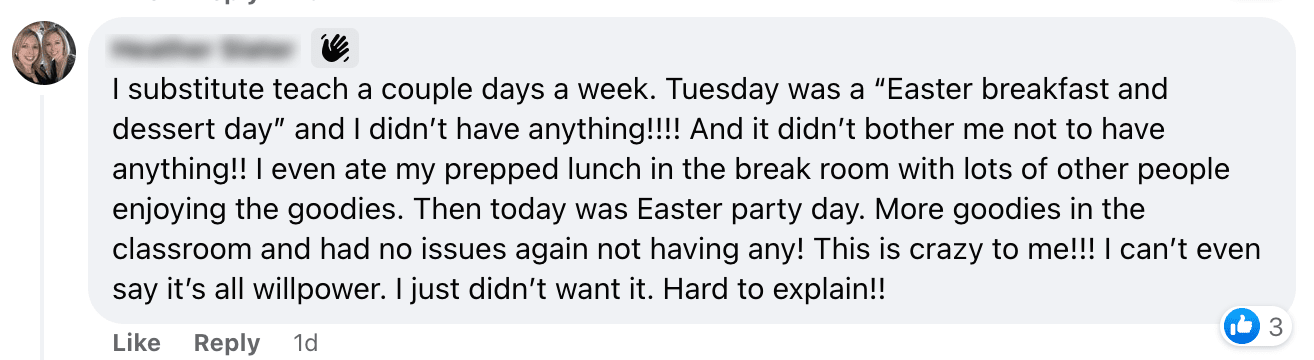Image resolution: width=1314 pixels, height=360 pixels.
Task: View the 3 reactions count
Action: coord(1275,327)
